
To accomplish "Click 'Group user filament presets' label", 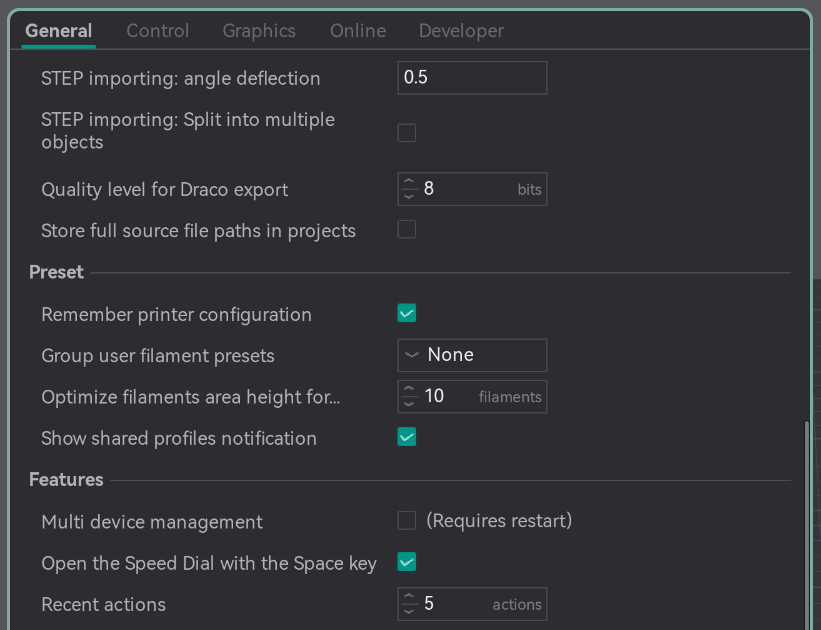I will tap(158, 356).
